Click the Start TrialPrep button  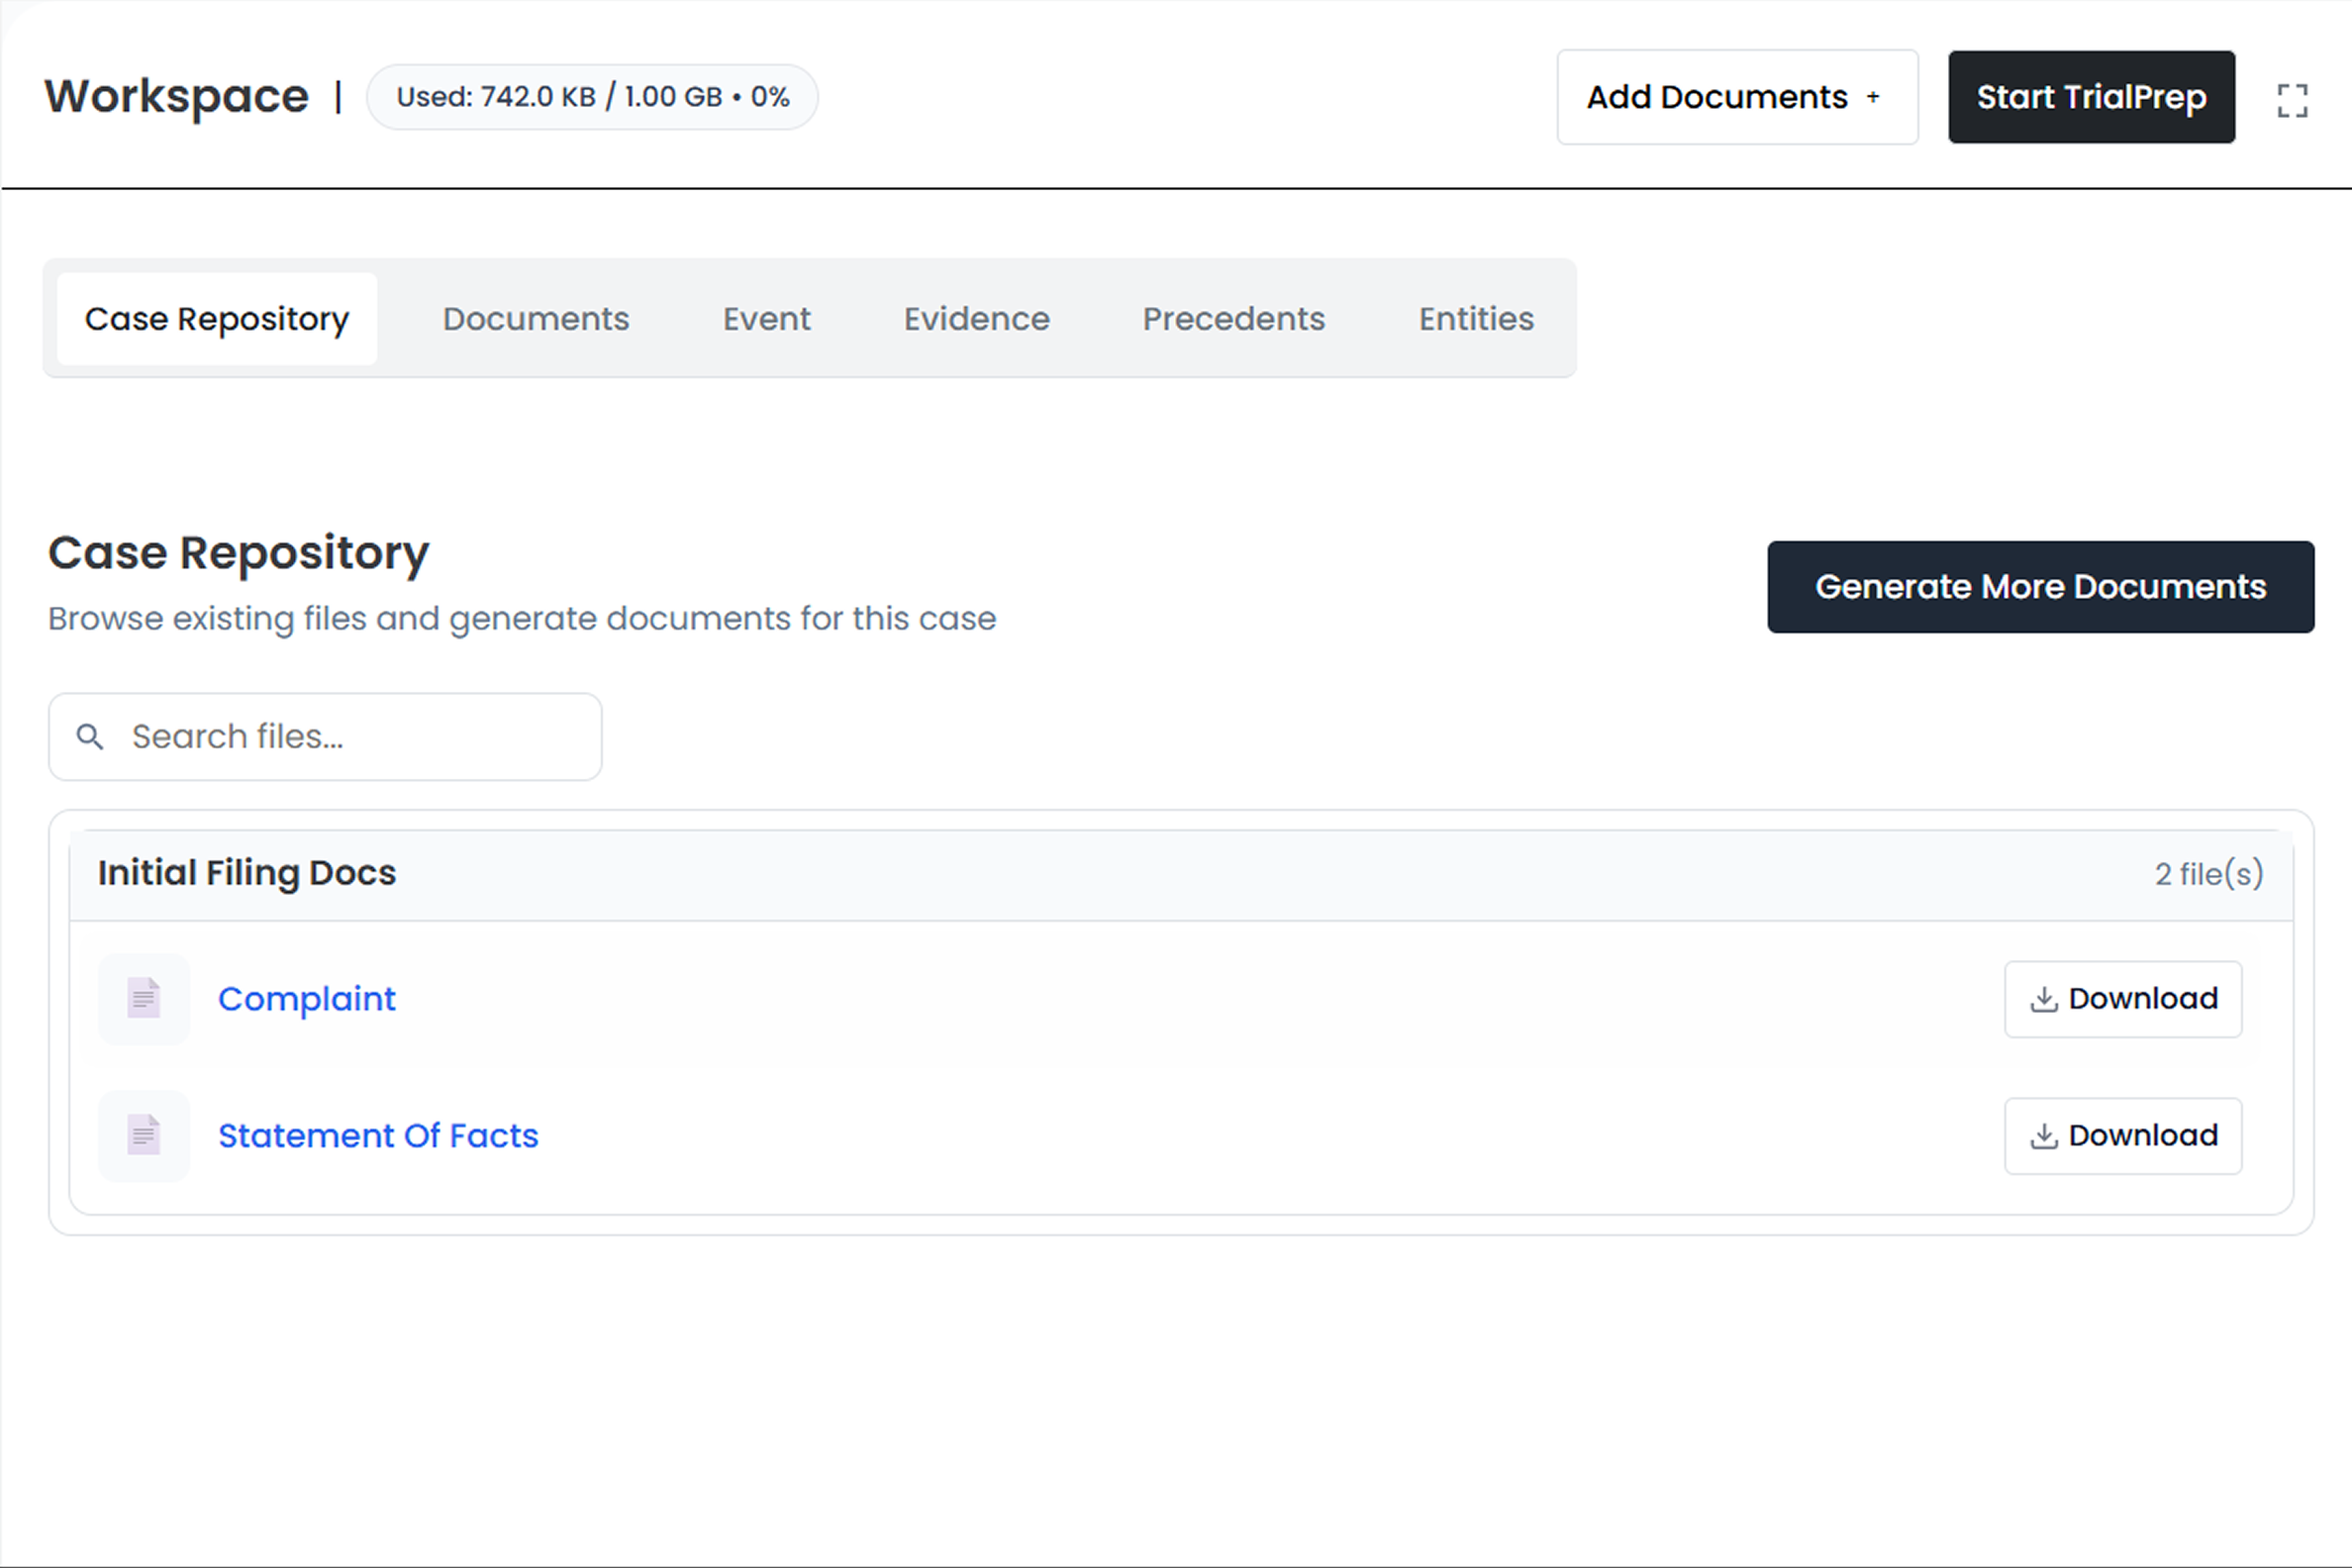click(x=2090, y=97)
